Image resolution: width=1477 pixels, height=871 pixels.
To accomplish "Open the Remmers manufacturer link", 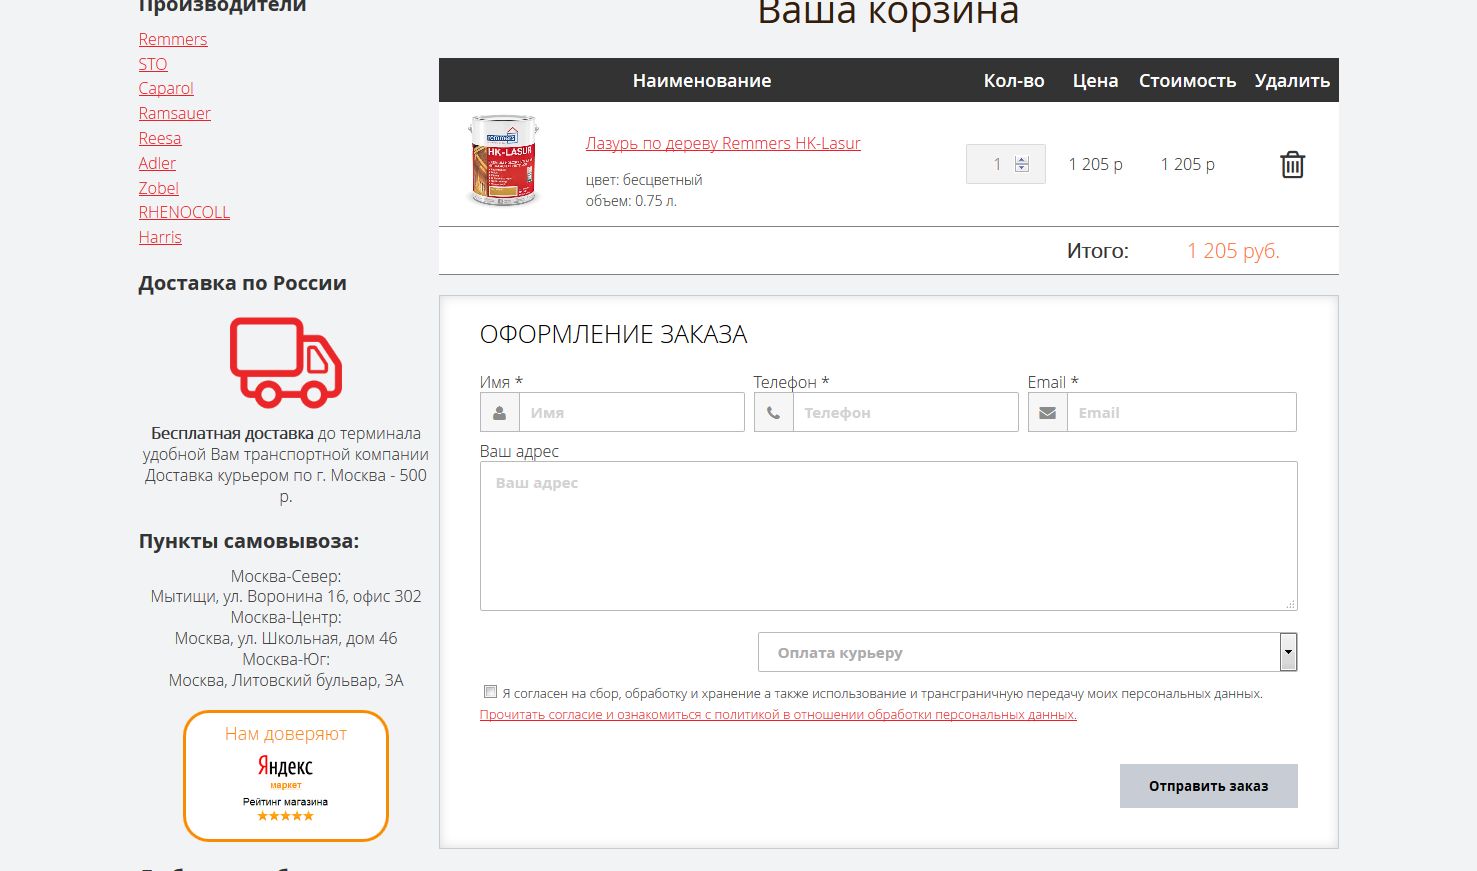I will coord(173,39).
